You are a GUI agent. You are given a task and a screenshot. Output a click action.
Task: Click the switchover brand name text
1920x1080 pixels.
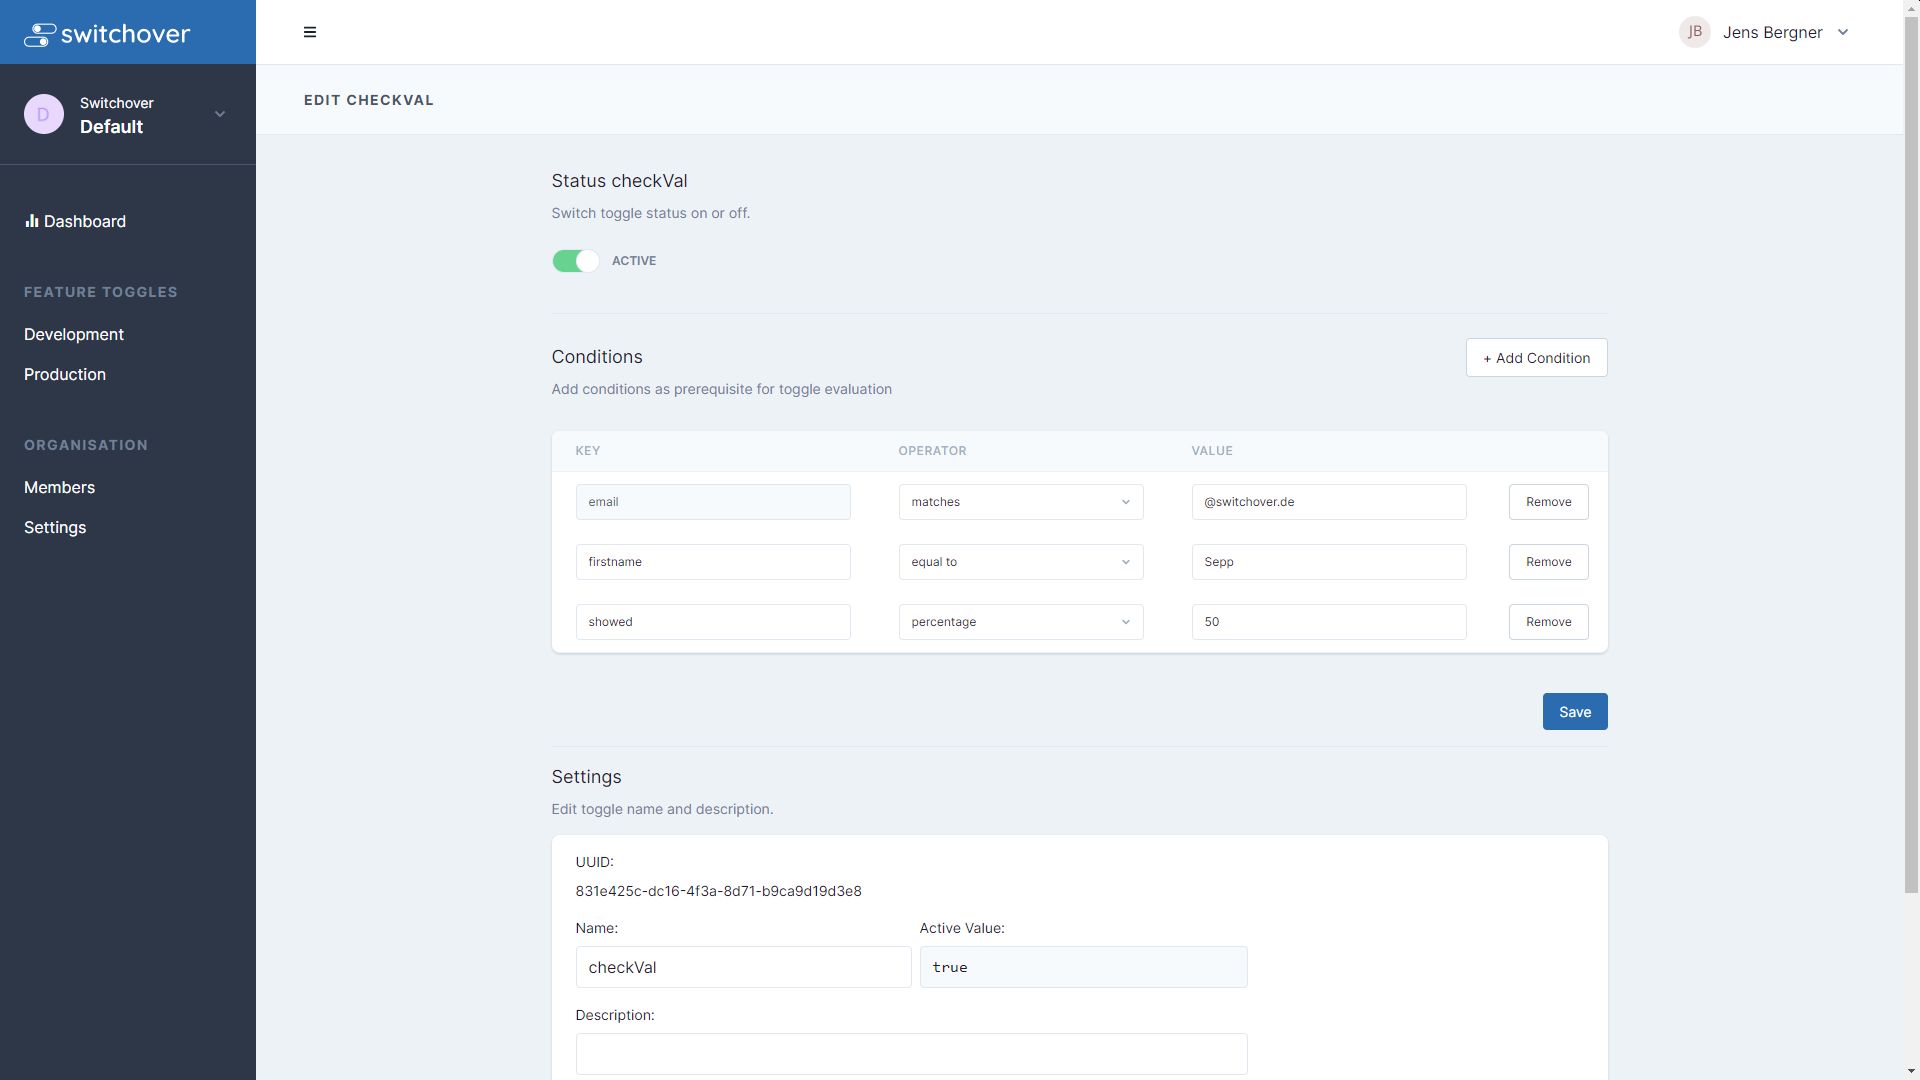125,34
